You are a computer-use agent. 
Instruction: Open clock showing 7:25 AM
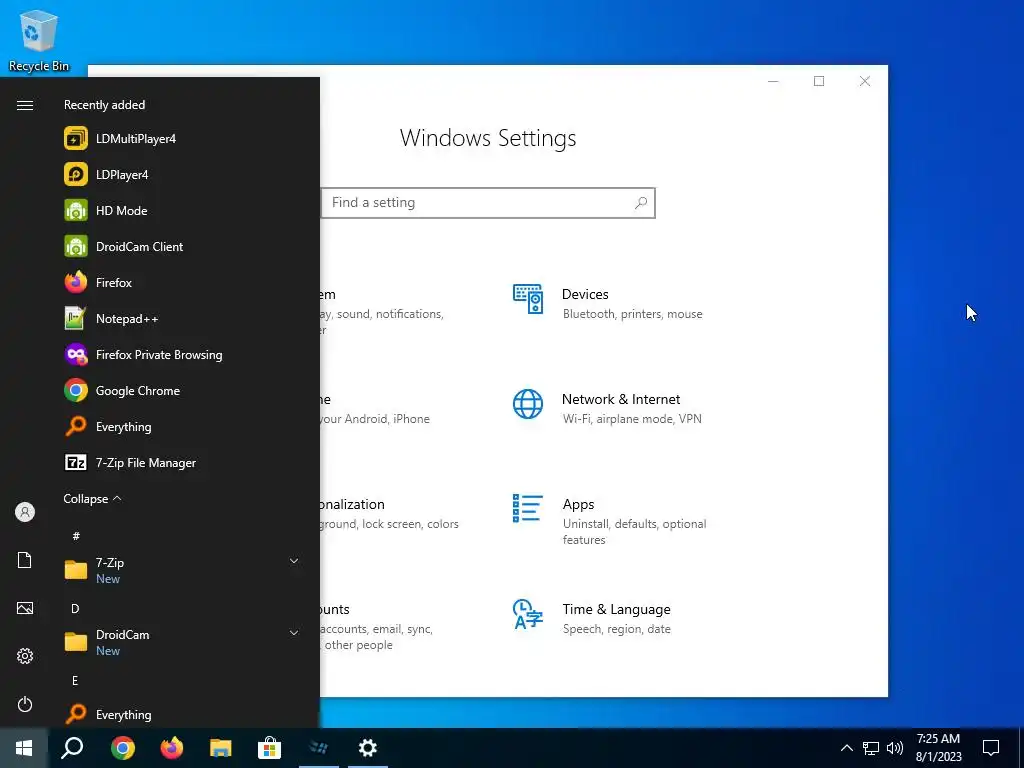[938, 748]
